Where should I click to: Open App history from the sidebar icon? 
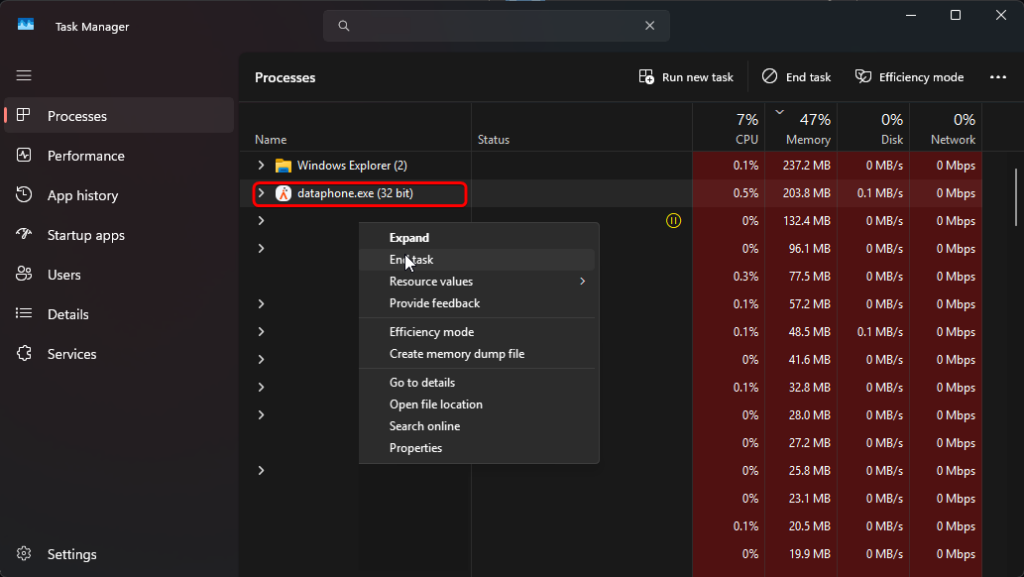[x=24, y=195]
